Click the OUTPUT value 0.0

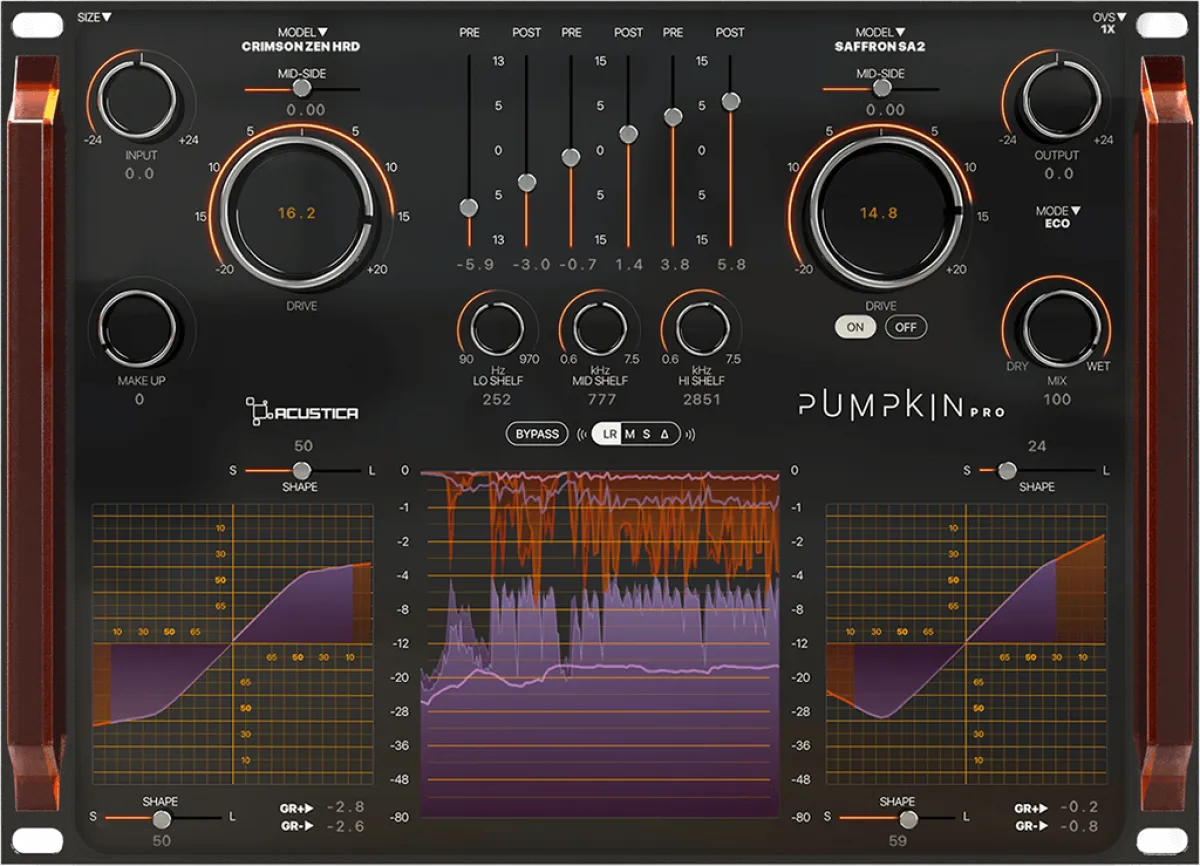1058,174
